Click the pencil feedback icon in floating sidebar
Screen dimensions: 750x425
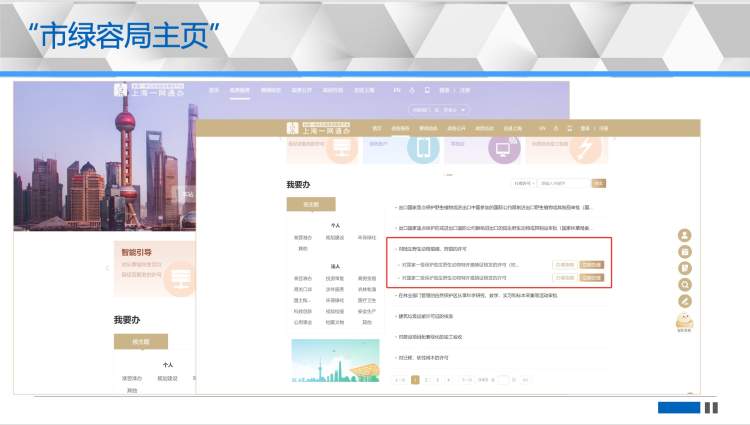[685, 301]
